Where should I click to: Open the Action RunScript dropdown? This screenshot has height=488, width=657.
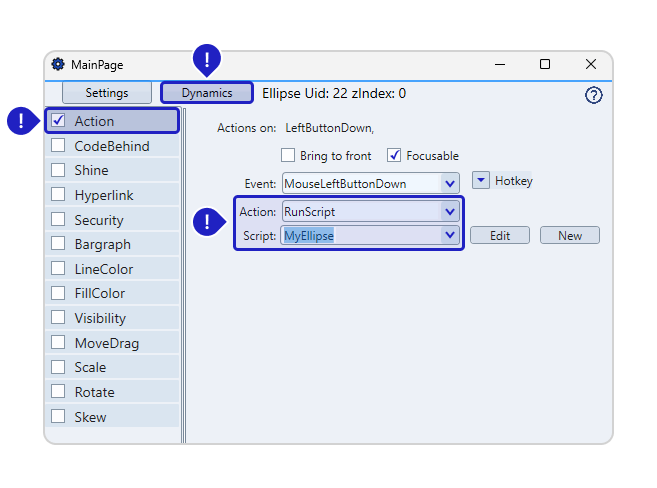coord(450,212)
